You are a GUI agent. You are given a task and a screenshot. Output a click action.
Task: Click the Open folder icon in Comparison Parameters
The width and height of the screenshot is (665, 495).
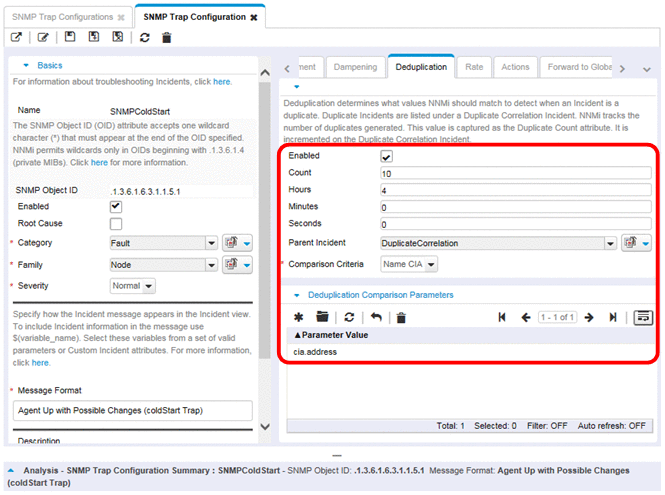tap(323, 317)
